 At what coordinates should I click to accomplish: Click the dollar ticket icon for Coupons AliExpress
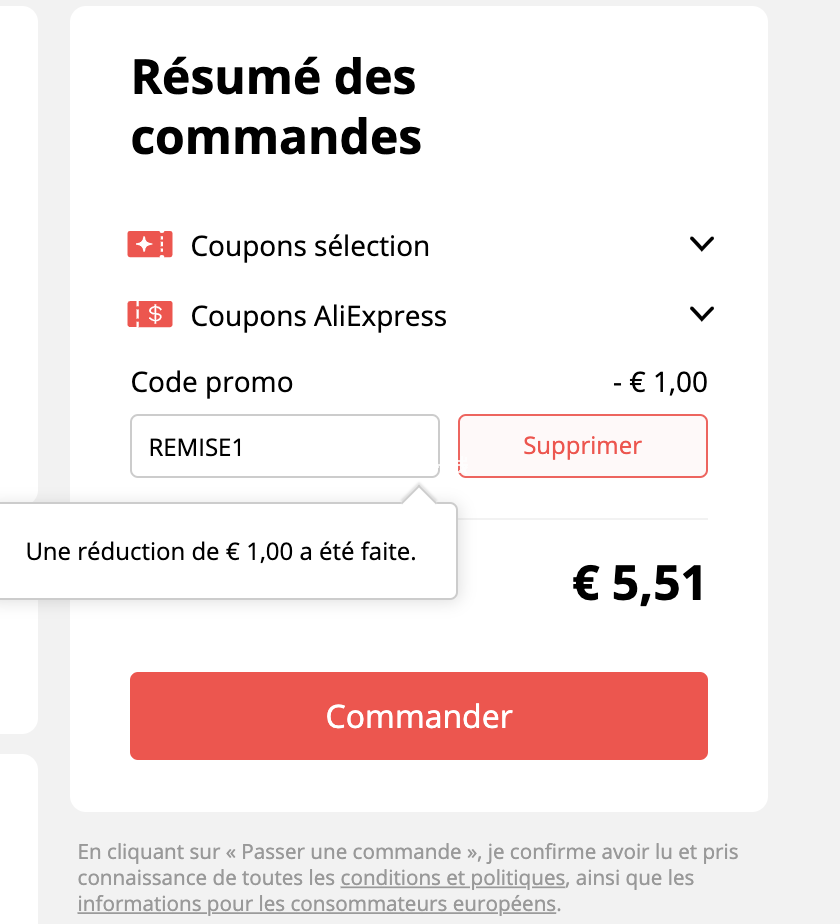[x=150, y=314]
